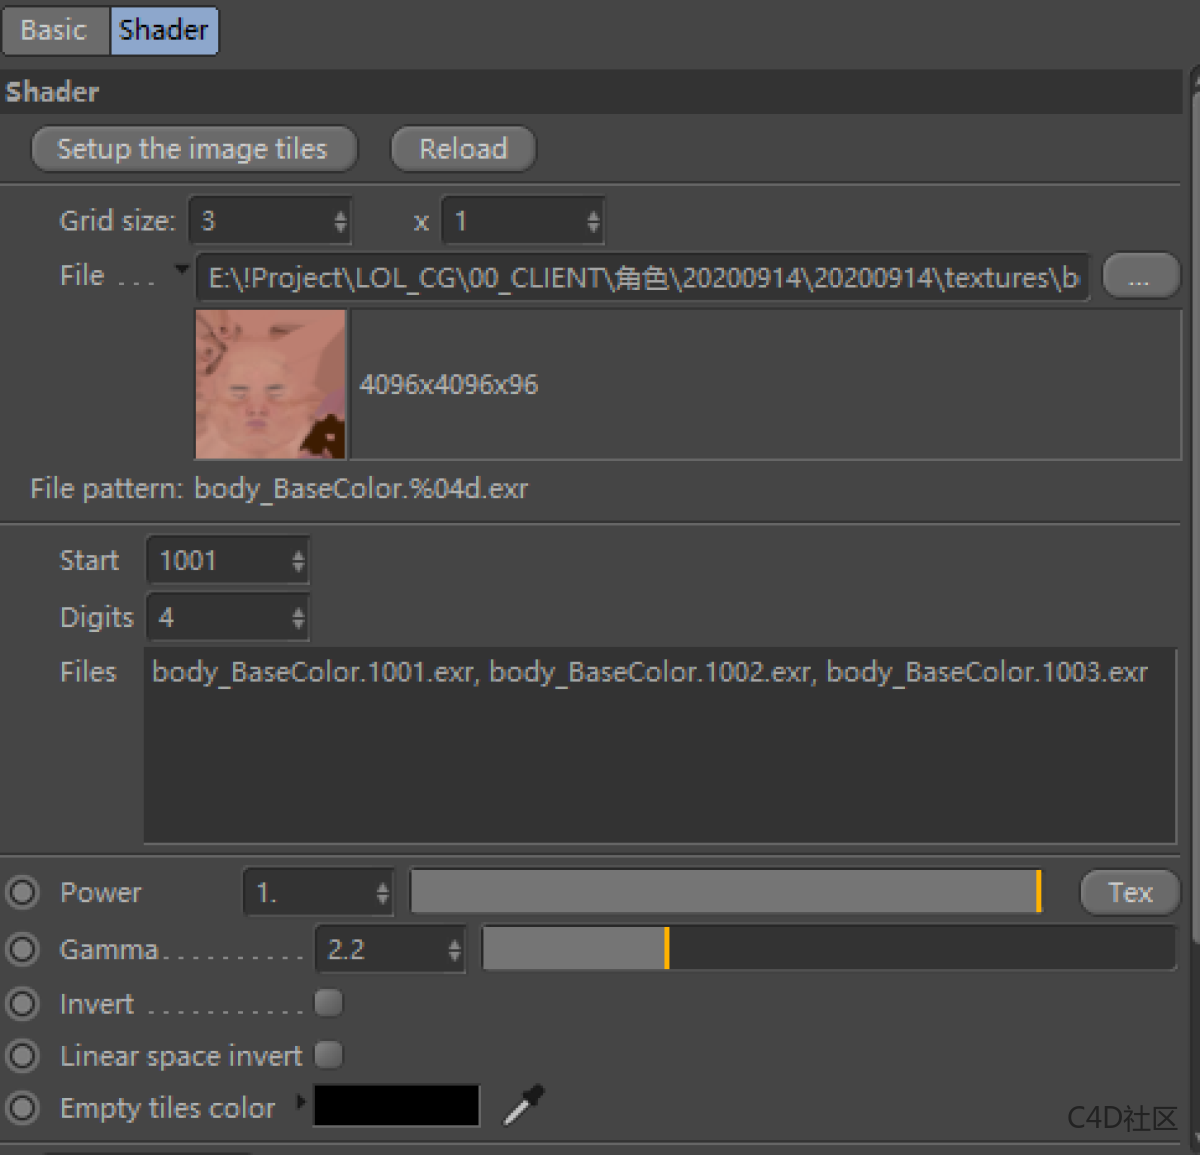
Task: Click the Gamma animation keyframe dot
Action: click(x=22, y=949)
